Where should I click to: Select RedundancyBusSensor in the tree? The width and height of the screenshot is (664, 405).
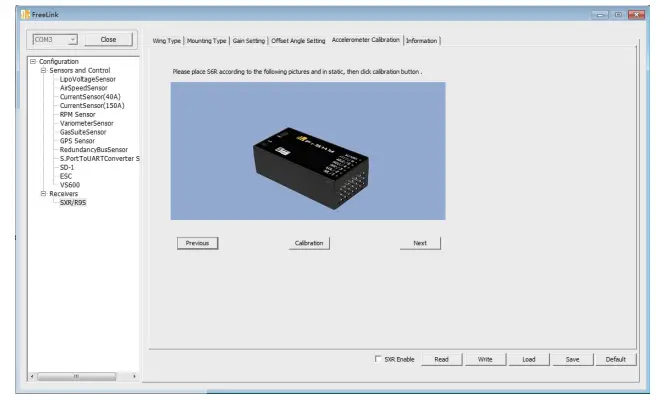[94, 150]
